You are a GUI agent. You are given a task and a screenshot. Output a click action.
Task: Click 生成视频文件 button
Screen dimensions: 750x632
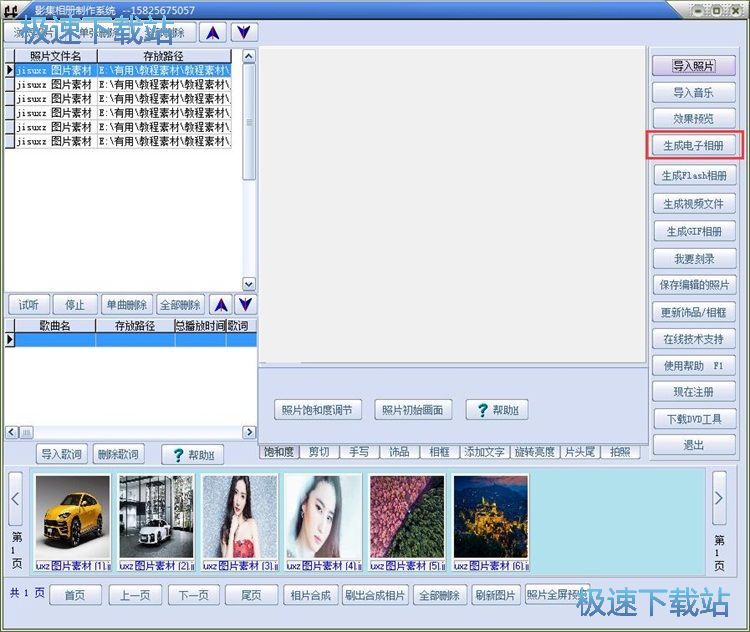693,203
